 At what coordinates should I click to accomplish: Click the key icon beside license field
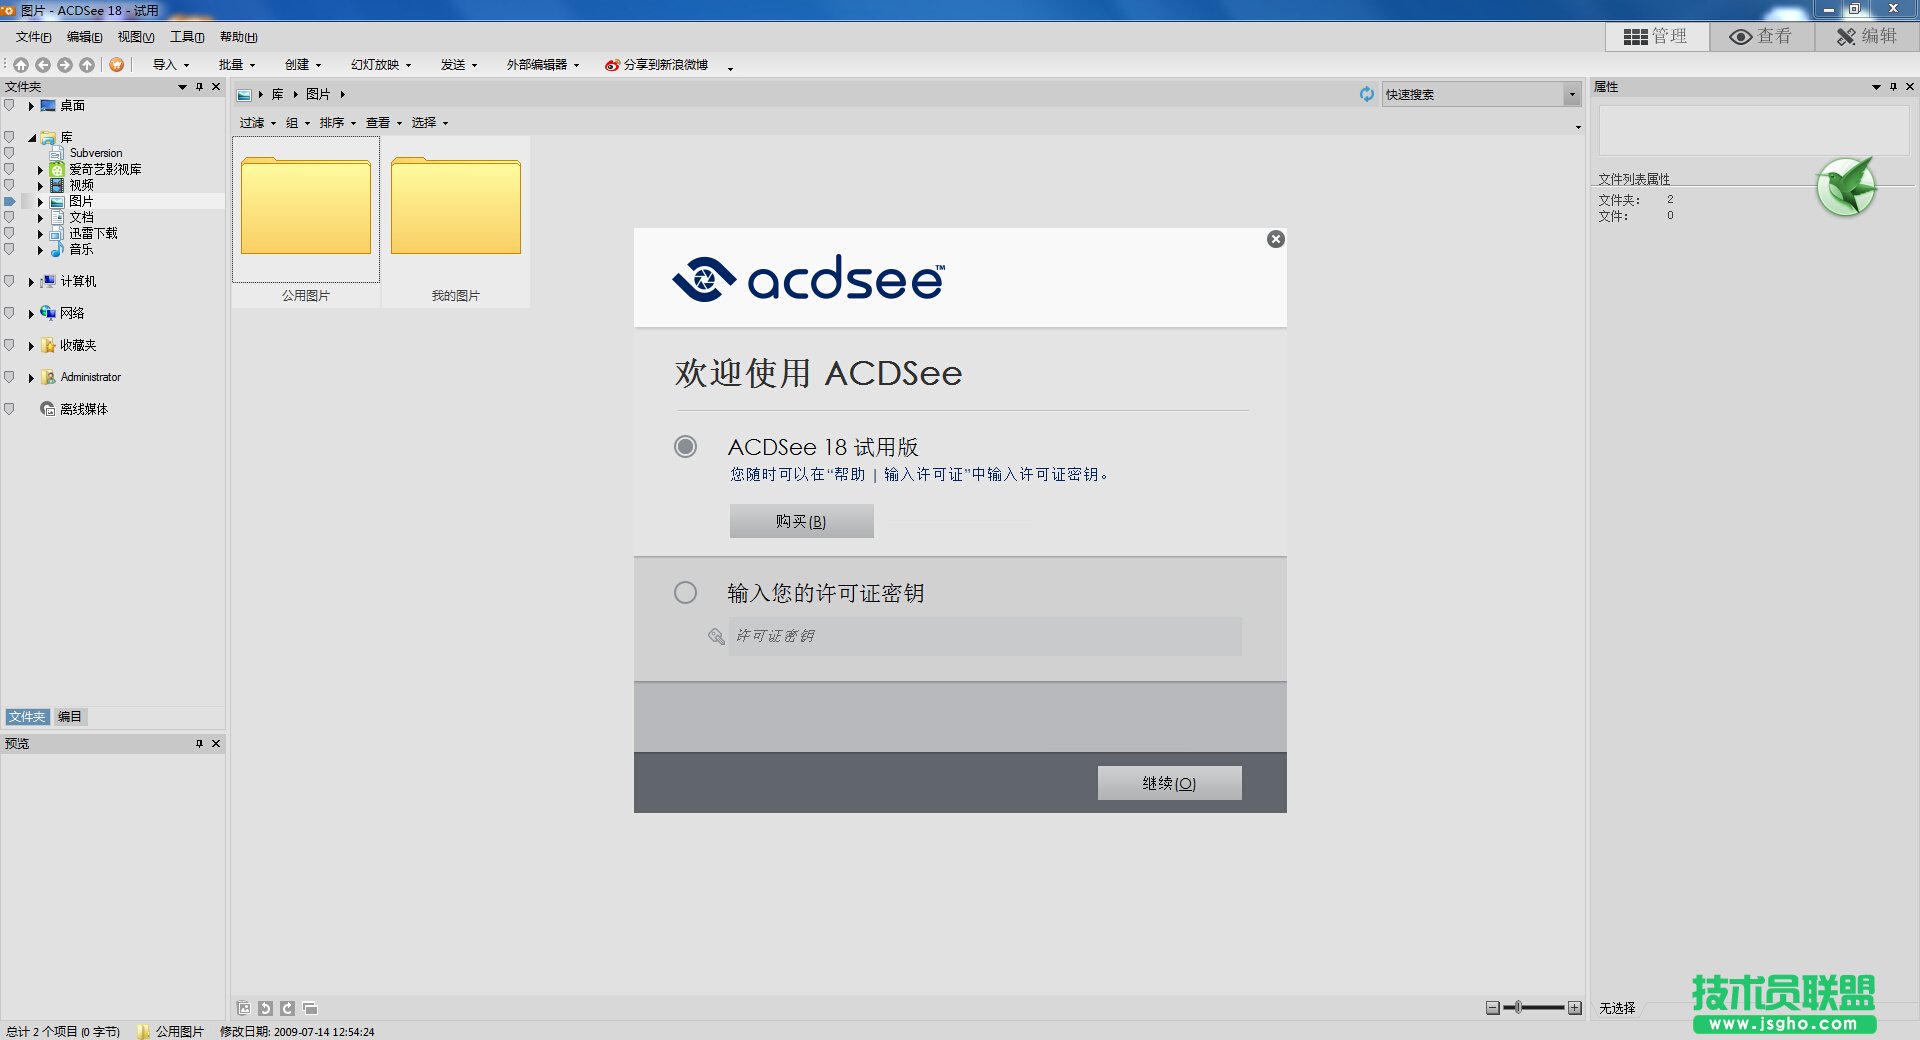pyautogui.click(x=716, y=636)
